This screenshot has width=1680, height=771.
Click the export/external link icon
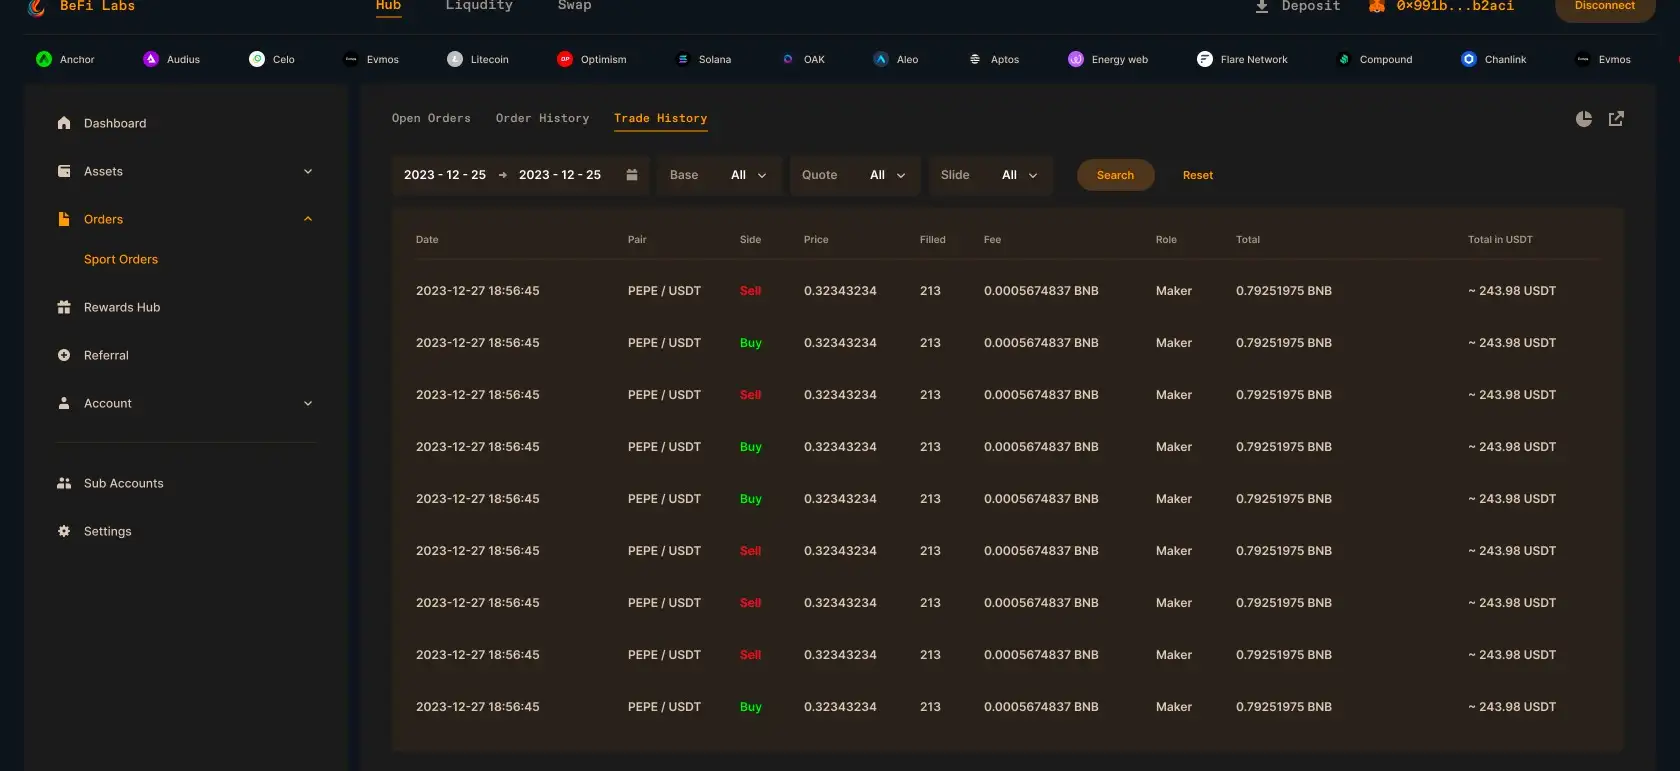[1616, 119]
